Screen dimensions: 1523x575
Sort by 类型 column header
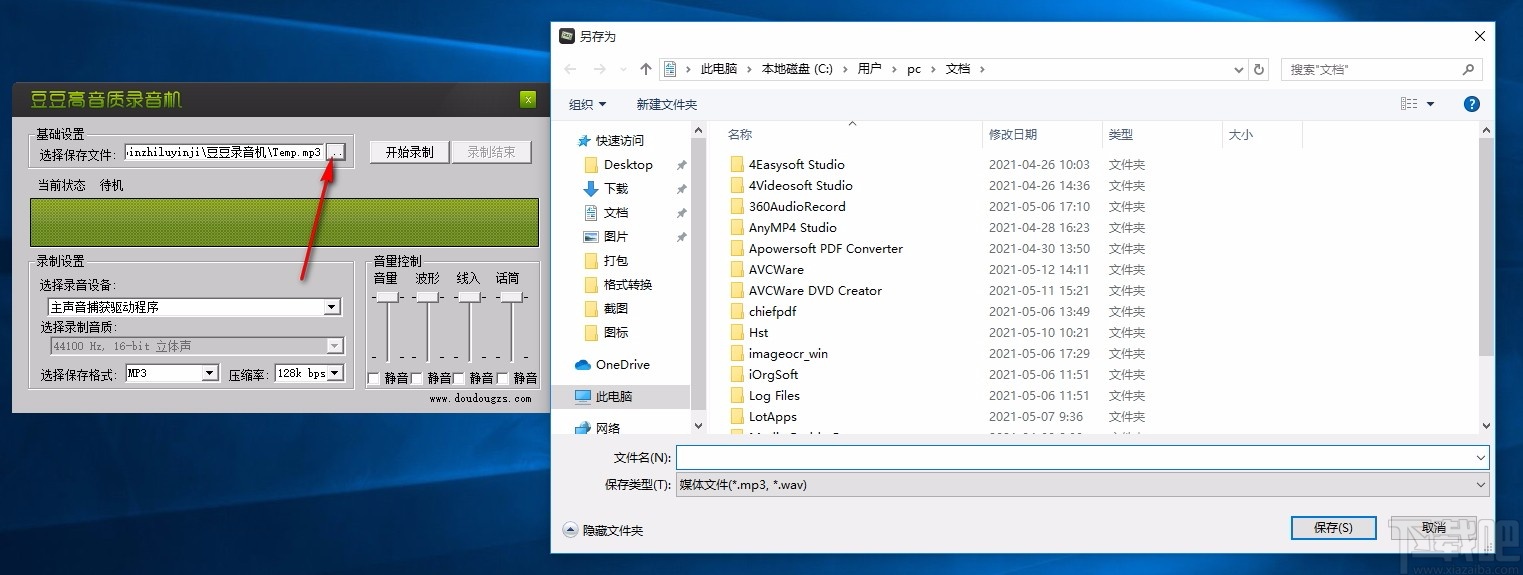[1121, 134]
